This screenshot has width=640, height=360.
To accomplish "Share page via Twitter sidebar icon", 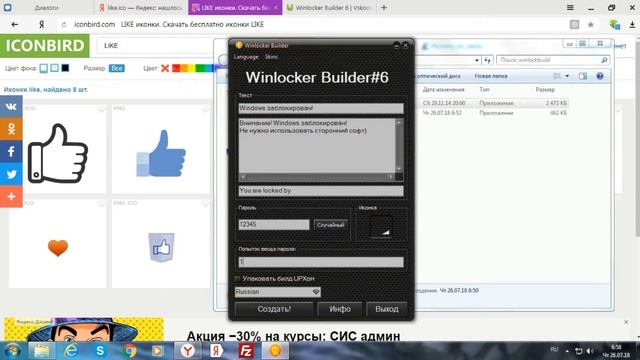I will (x=11, y=174).
